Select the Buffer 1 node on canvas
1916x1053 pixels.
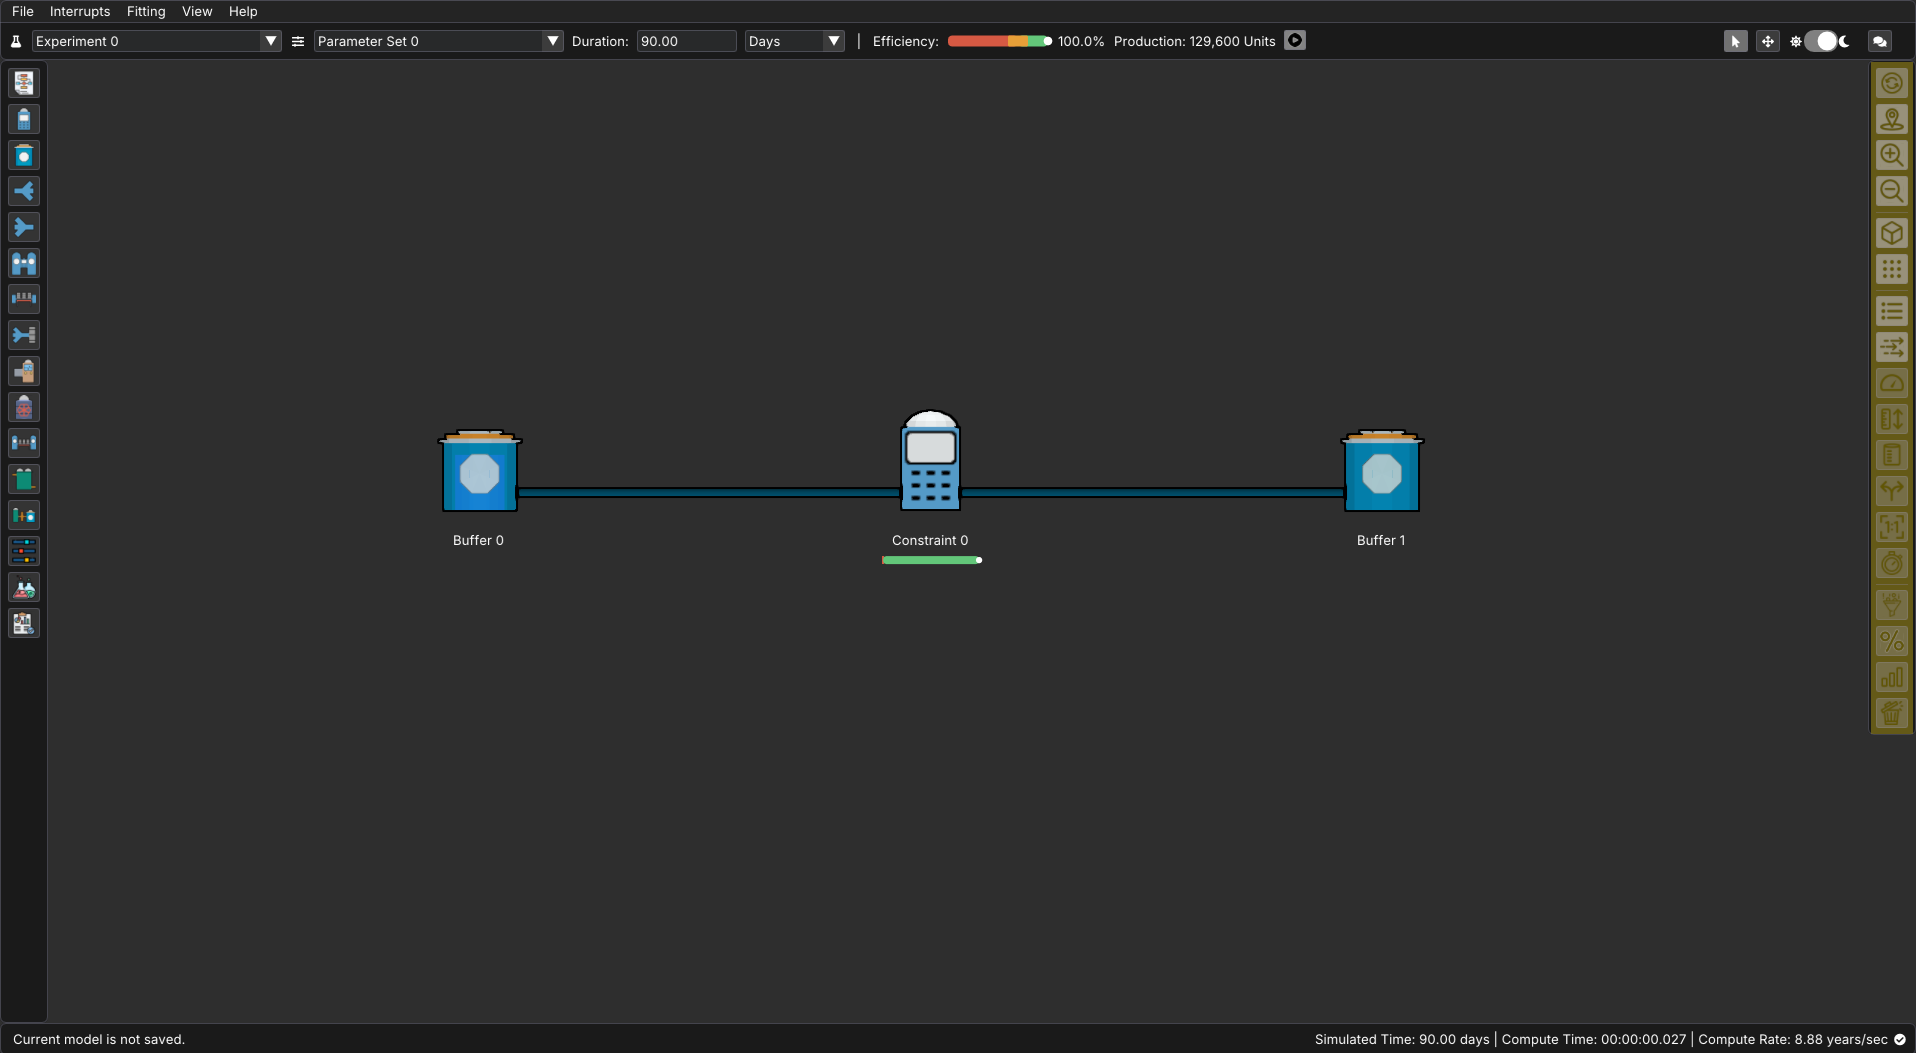1381,472
